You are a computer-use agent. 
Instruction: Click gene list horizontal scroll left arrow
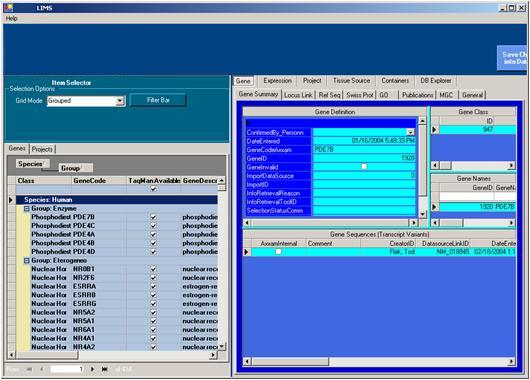[x=11, y=355]
